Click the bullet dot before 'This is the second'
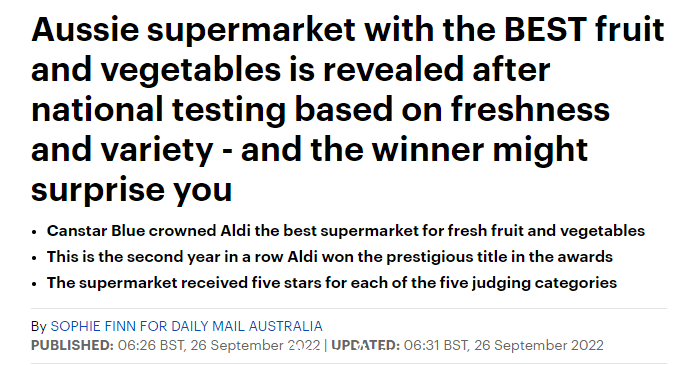Image resolution: width=678 pixels, height=365 pixels. pos(34,258)
